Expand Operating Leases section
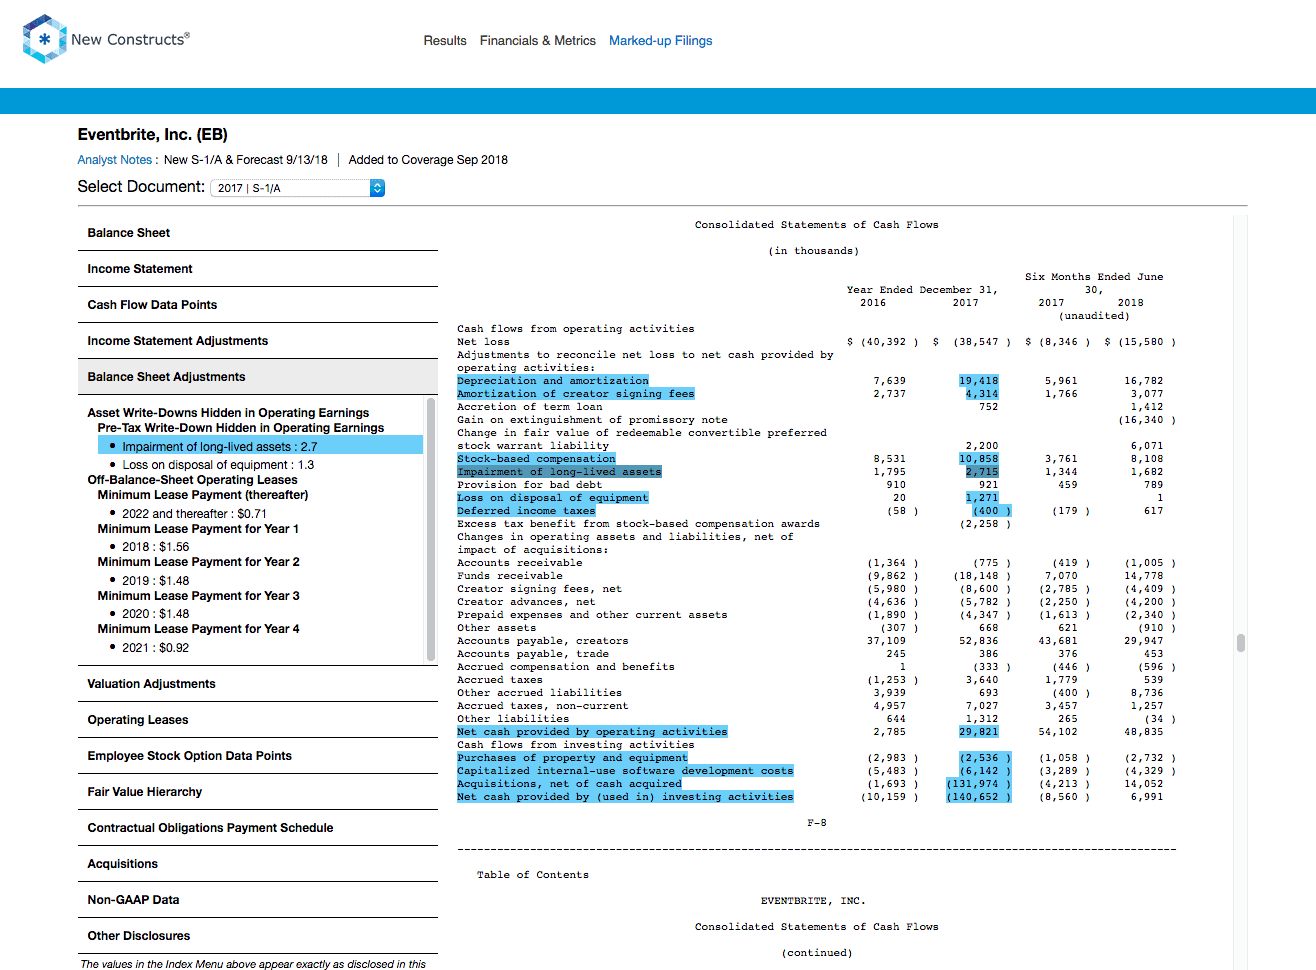The width and height of the screenshot is (1316, 970). click(x=258, y=720)
